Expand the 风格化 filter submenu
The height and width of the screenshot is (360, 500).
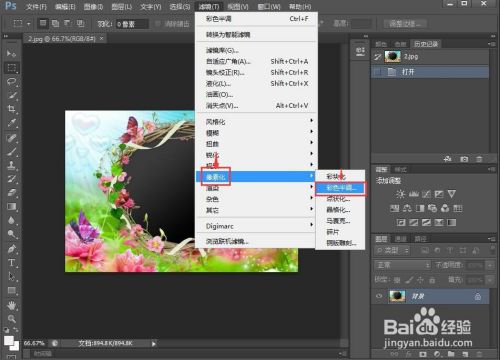[256, 122]
